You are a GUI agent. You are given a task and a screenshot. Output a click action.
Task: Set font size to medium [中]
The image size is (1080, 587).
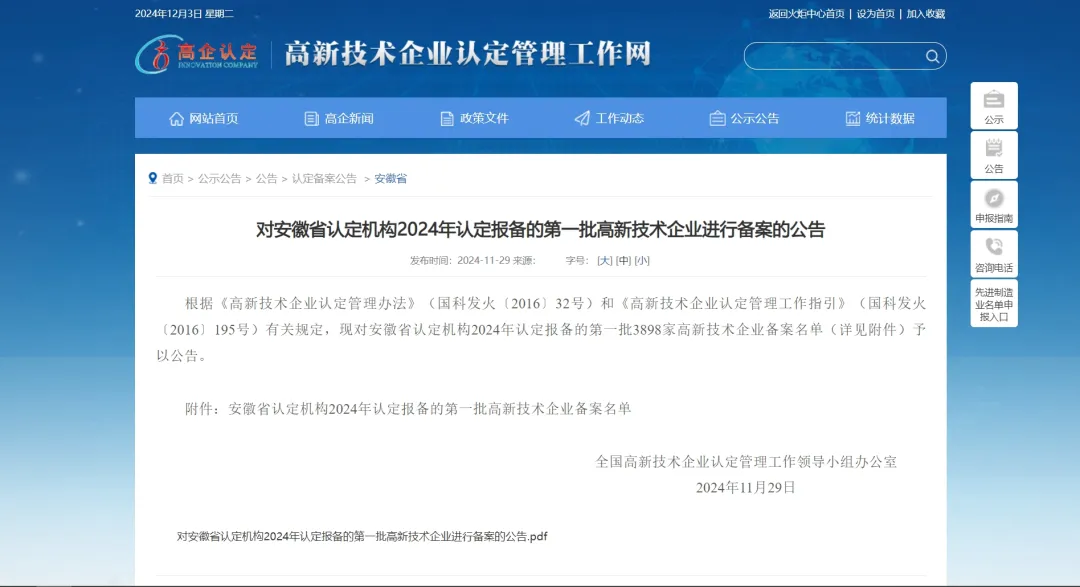pos(623,260)
